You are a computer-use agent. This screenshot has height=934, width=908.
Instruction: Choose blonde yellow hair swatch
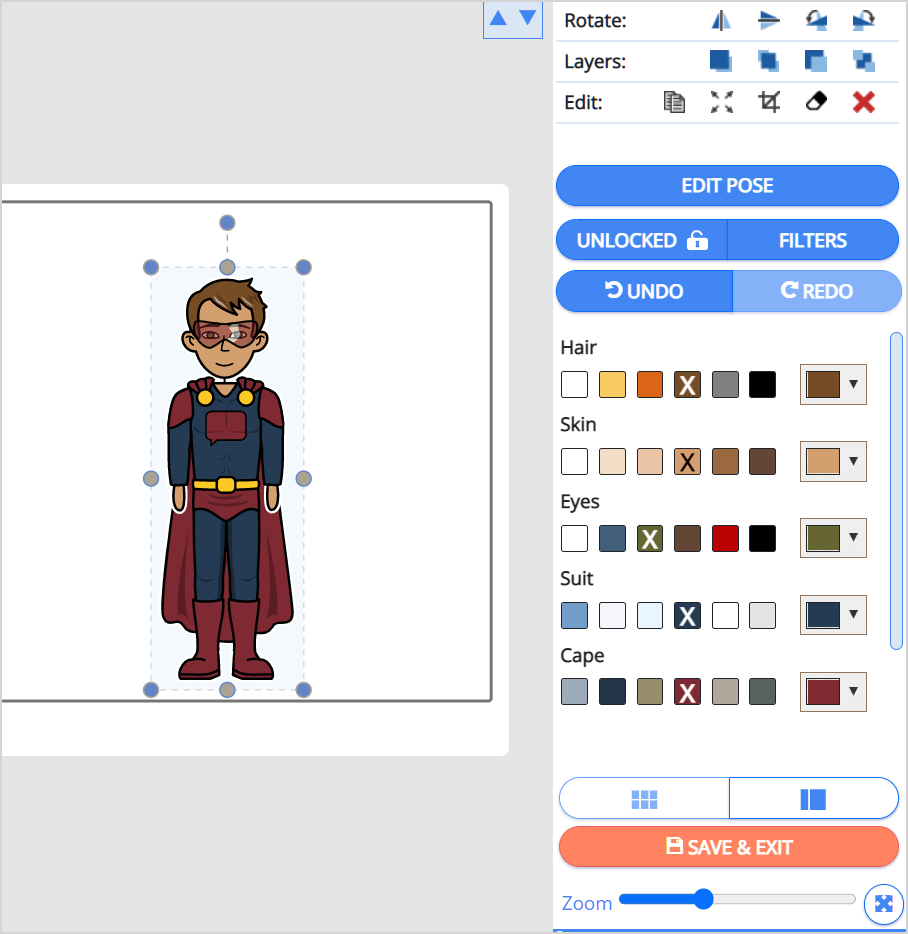tap(612, 384)
